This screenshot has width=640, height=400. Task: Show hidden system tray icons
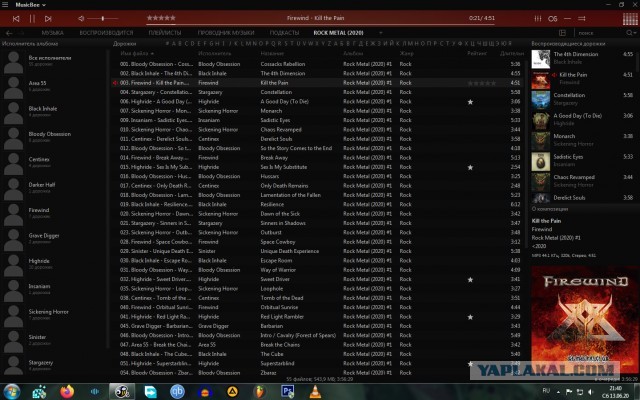coord(558,392)
